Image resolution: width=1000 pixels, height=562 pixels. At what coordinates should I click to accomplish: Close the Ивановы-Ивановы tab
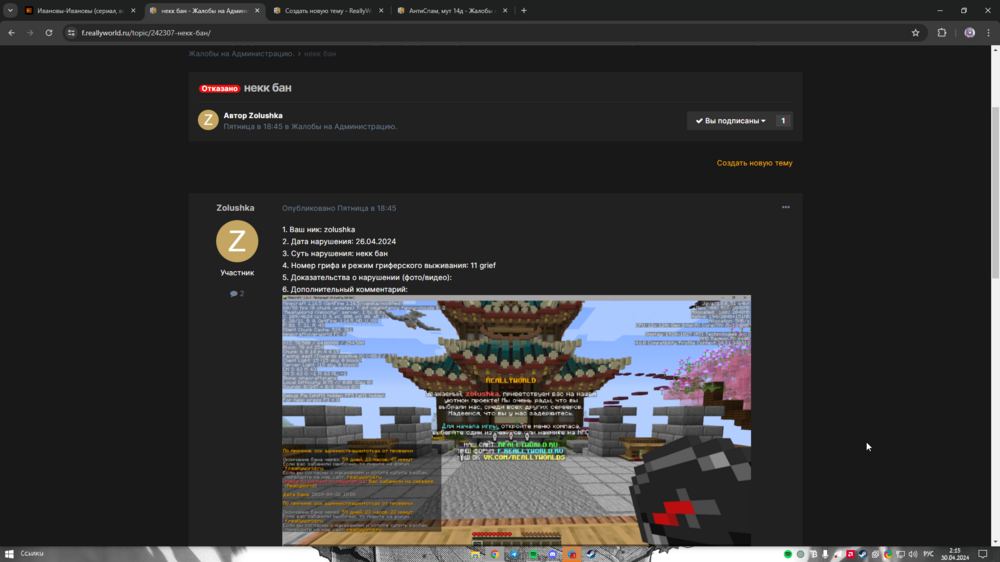[x=133, y=11]
